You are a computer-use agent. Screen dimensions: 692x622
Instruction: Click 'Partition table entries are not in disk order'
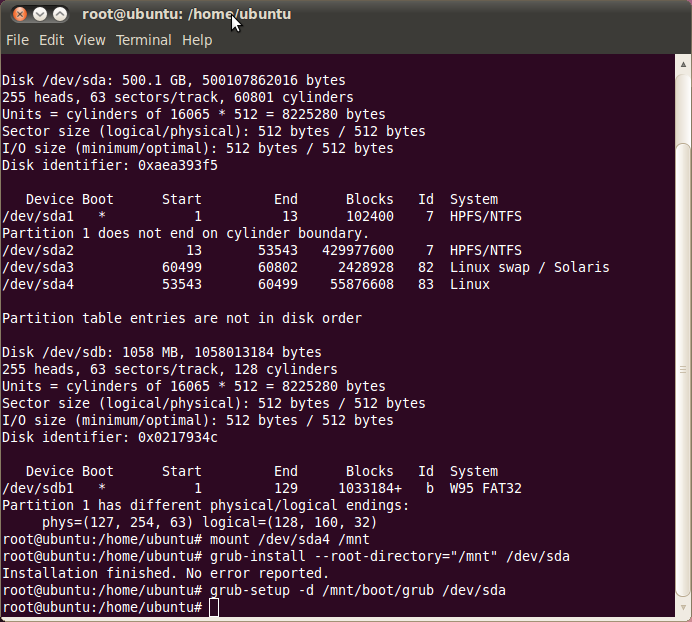pyautogui.click(x=182, y=318)
